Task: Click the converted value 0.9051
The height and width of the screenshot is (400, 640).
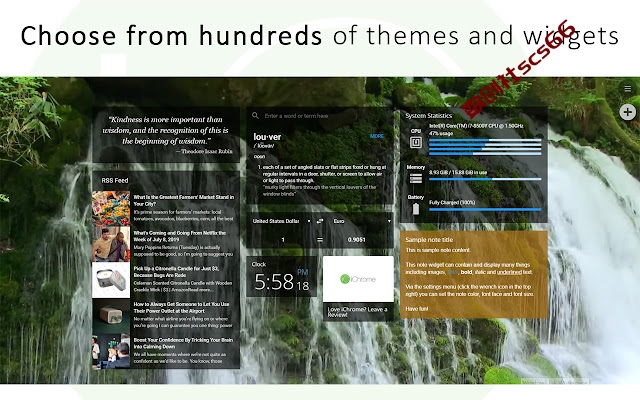Action: coord(356,240)
